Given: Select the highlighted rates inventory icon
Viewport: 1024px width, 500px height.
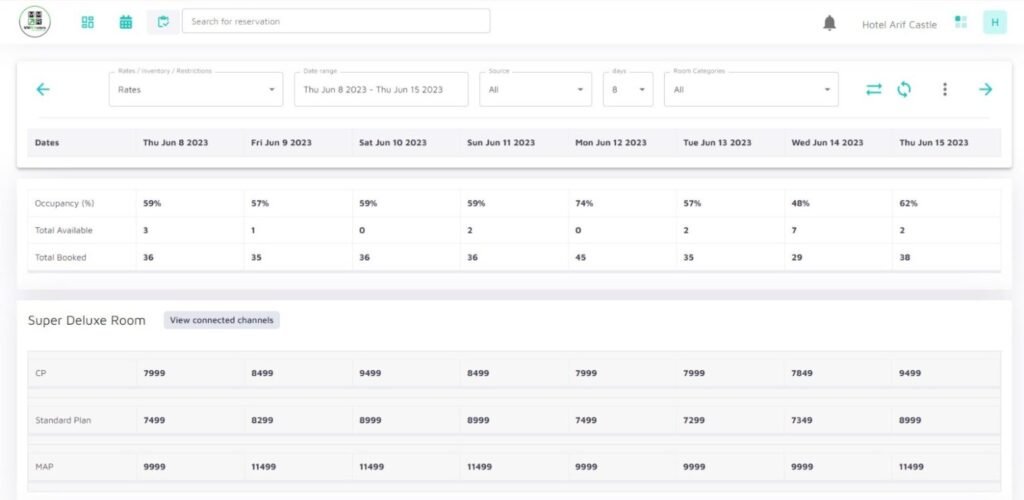Looking at the screenshot, I should coord(163,22).
